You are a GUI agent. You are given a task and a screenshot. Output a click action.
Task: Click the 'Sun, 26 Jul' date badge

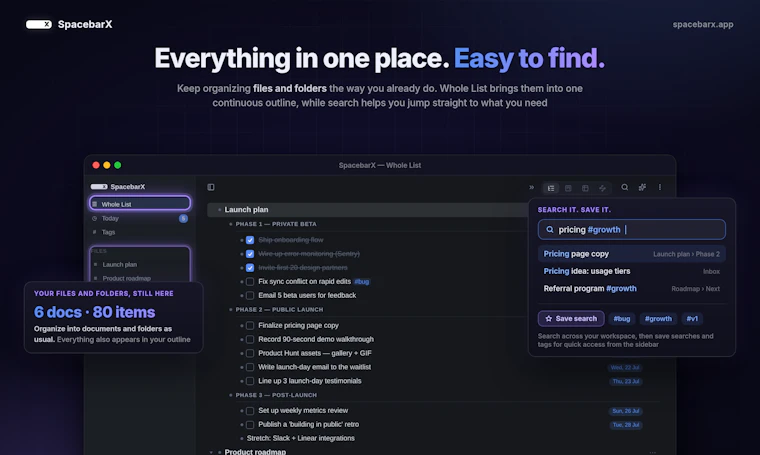pos(625,411)
